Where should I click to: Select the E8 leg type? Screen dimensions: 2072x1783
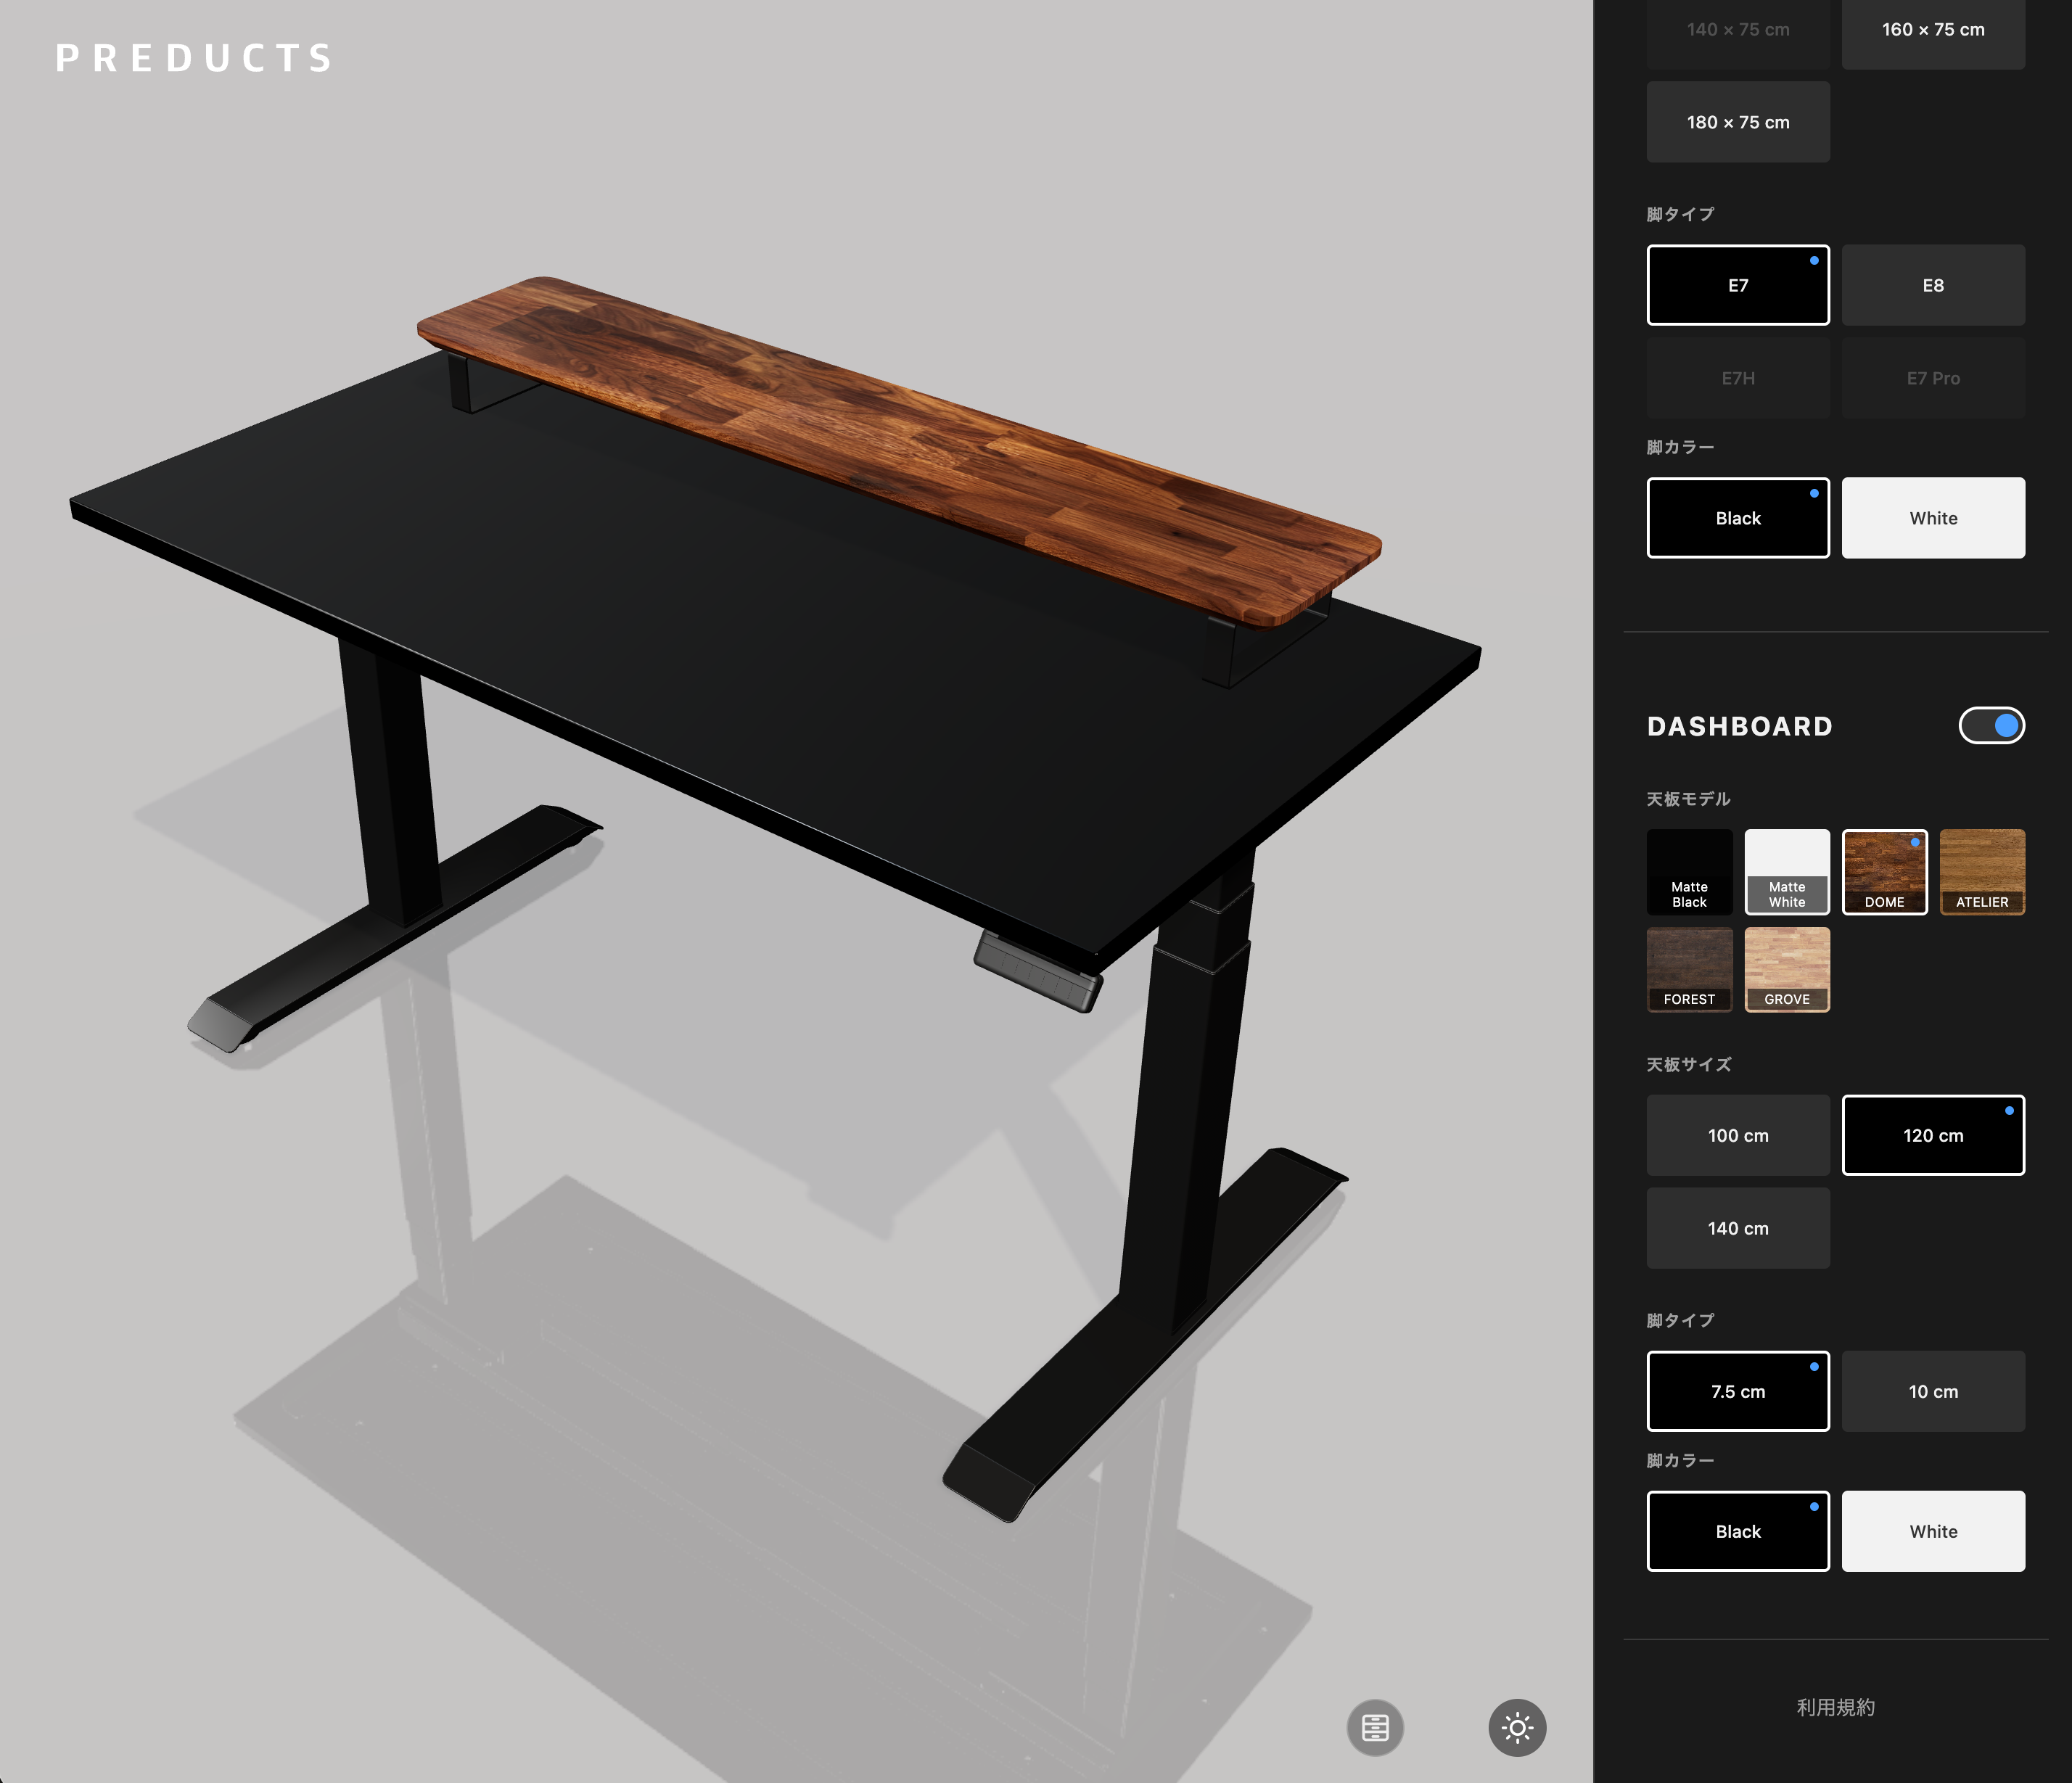tap(1932, 285)
